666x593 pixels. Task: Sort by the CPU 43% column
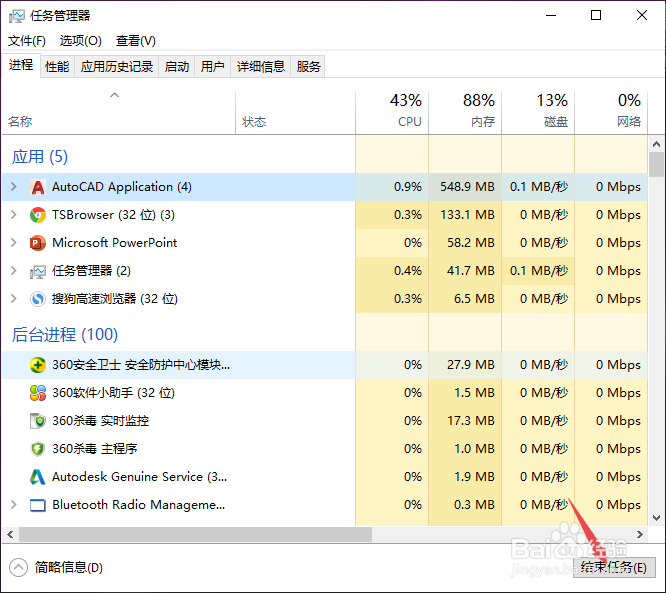(392, 113)
